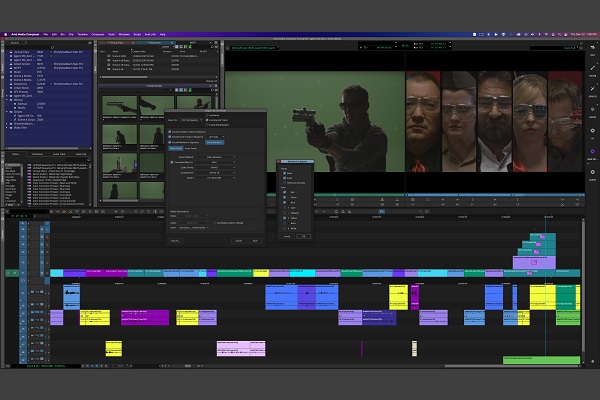The width and height of the screenshot is (600, 400).
Task: Click the date and time in menu bar
Action: [x=583, y=34]
